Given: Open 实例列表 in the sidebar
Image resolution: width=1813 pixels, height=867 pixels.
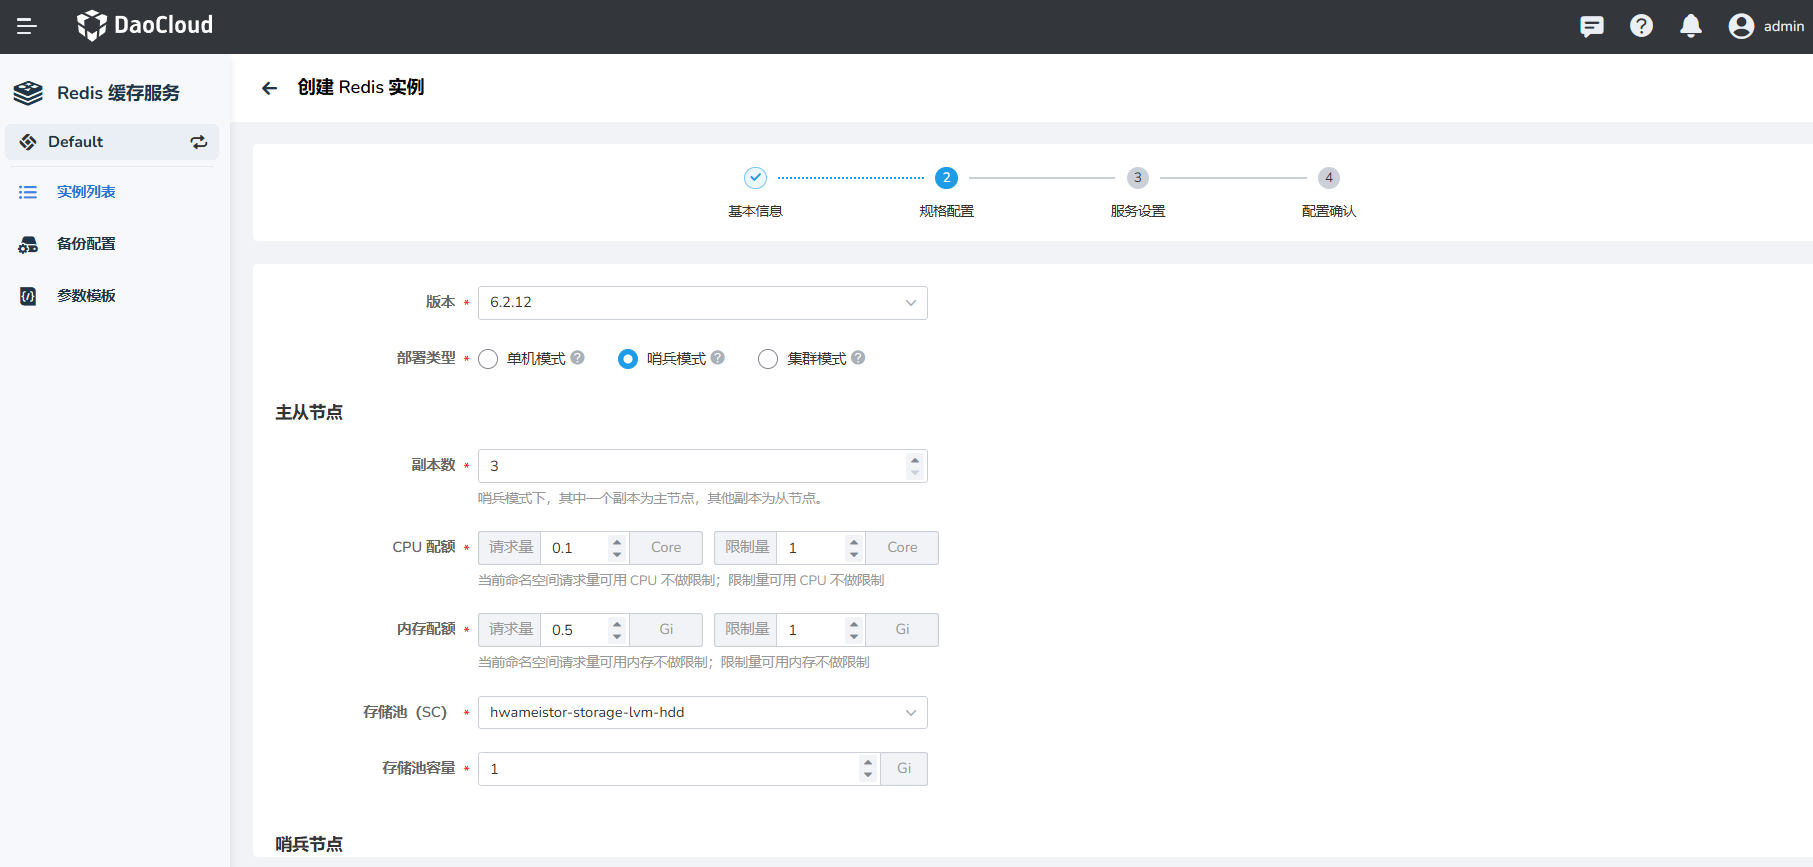Looking at the screenshot, I should (86, 192).
